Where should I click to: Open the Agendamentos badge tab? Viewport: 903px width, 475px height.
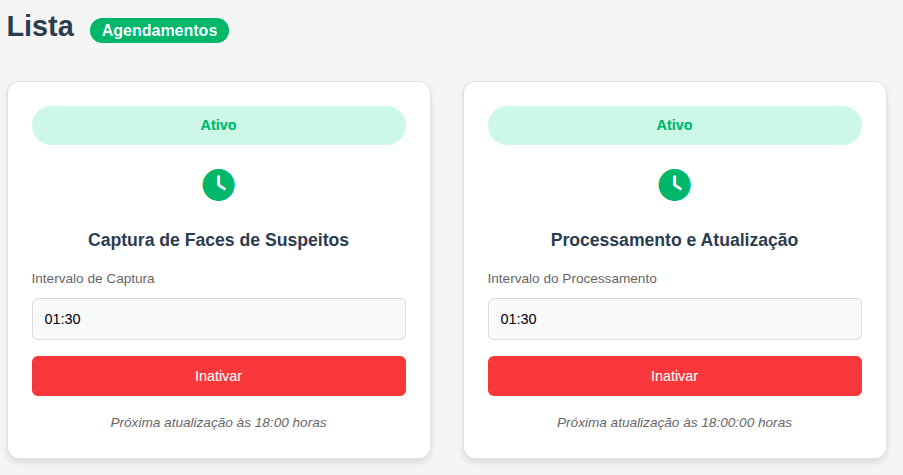point(159,31)
